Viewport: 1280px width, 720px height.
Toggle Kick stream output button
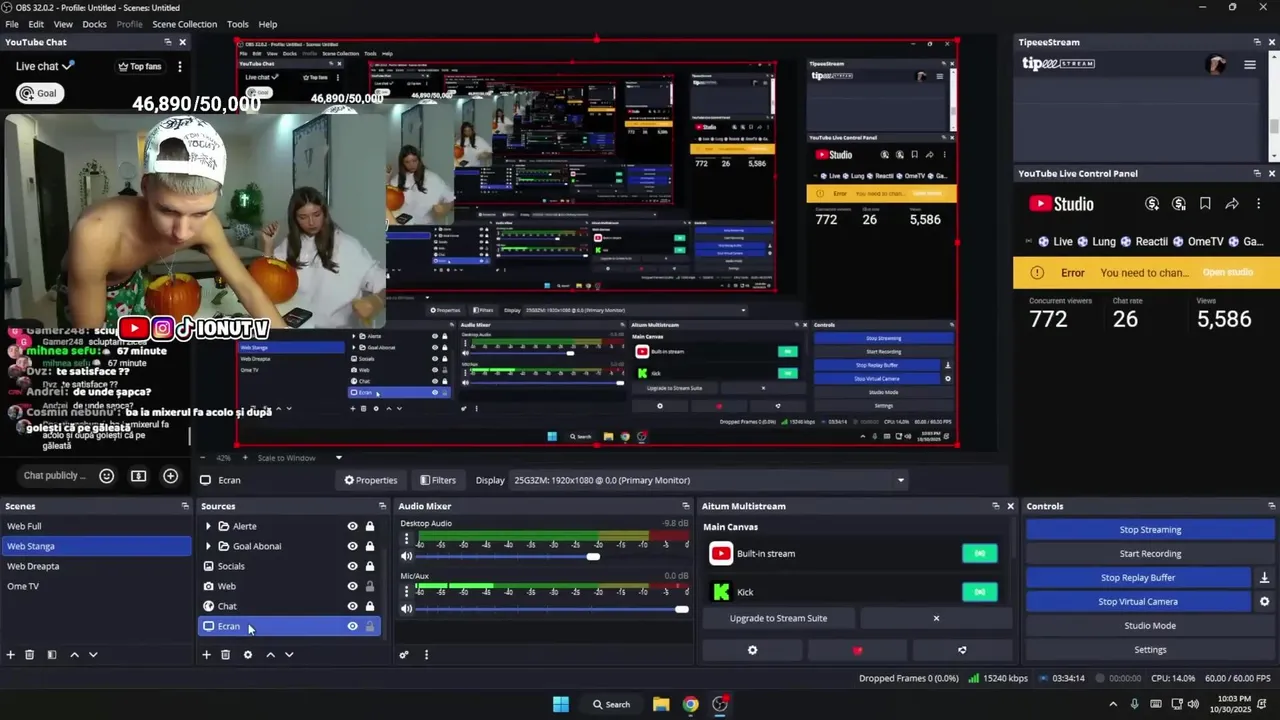tap(979, 592)
